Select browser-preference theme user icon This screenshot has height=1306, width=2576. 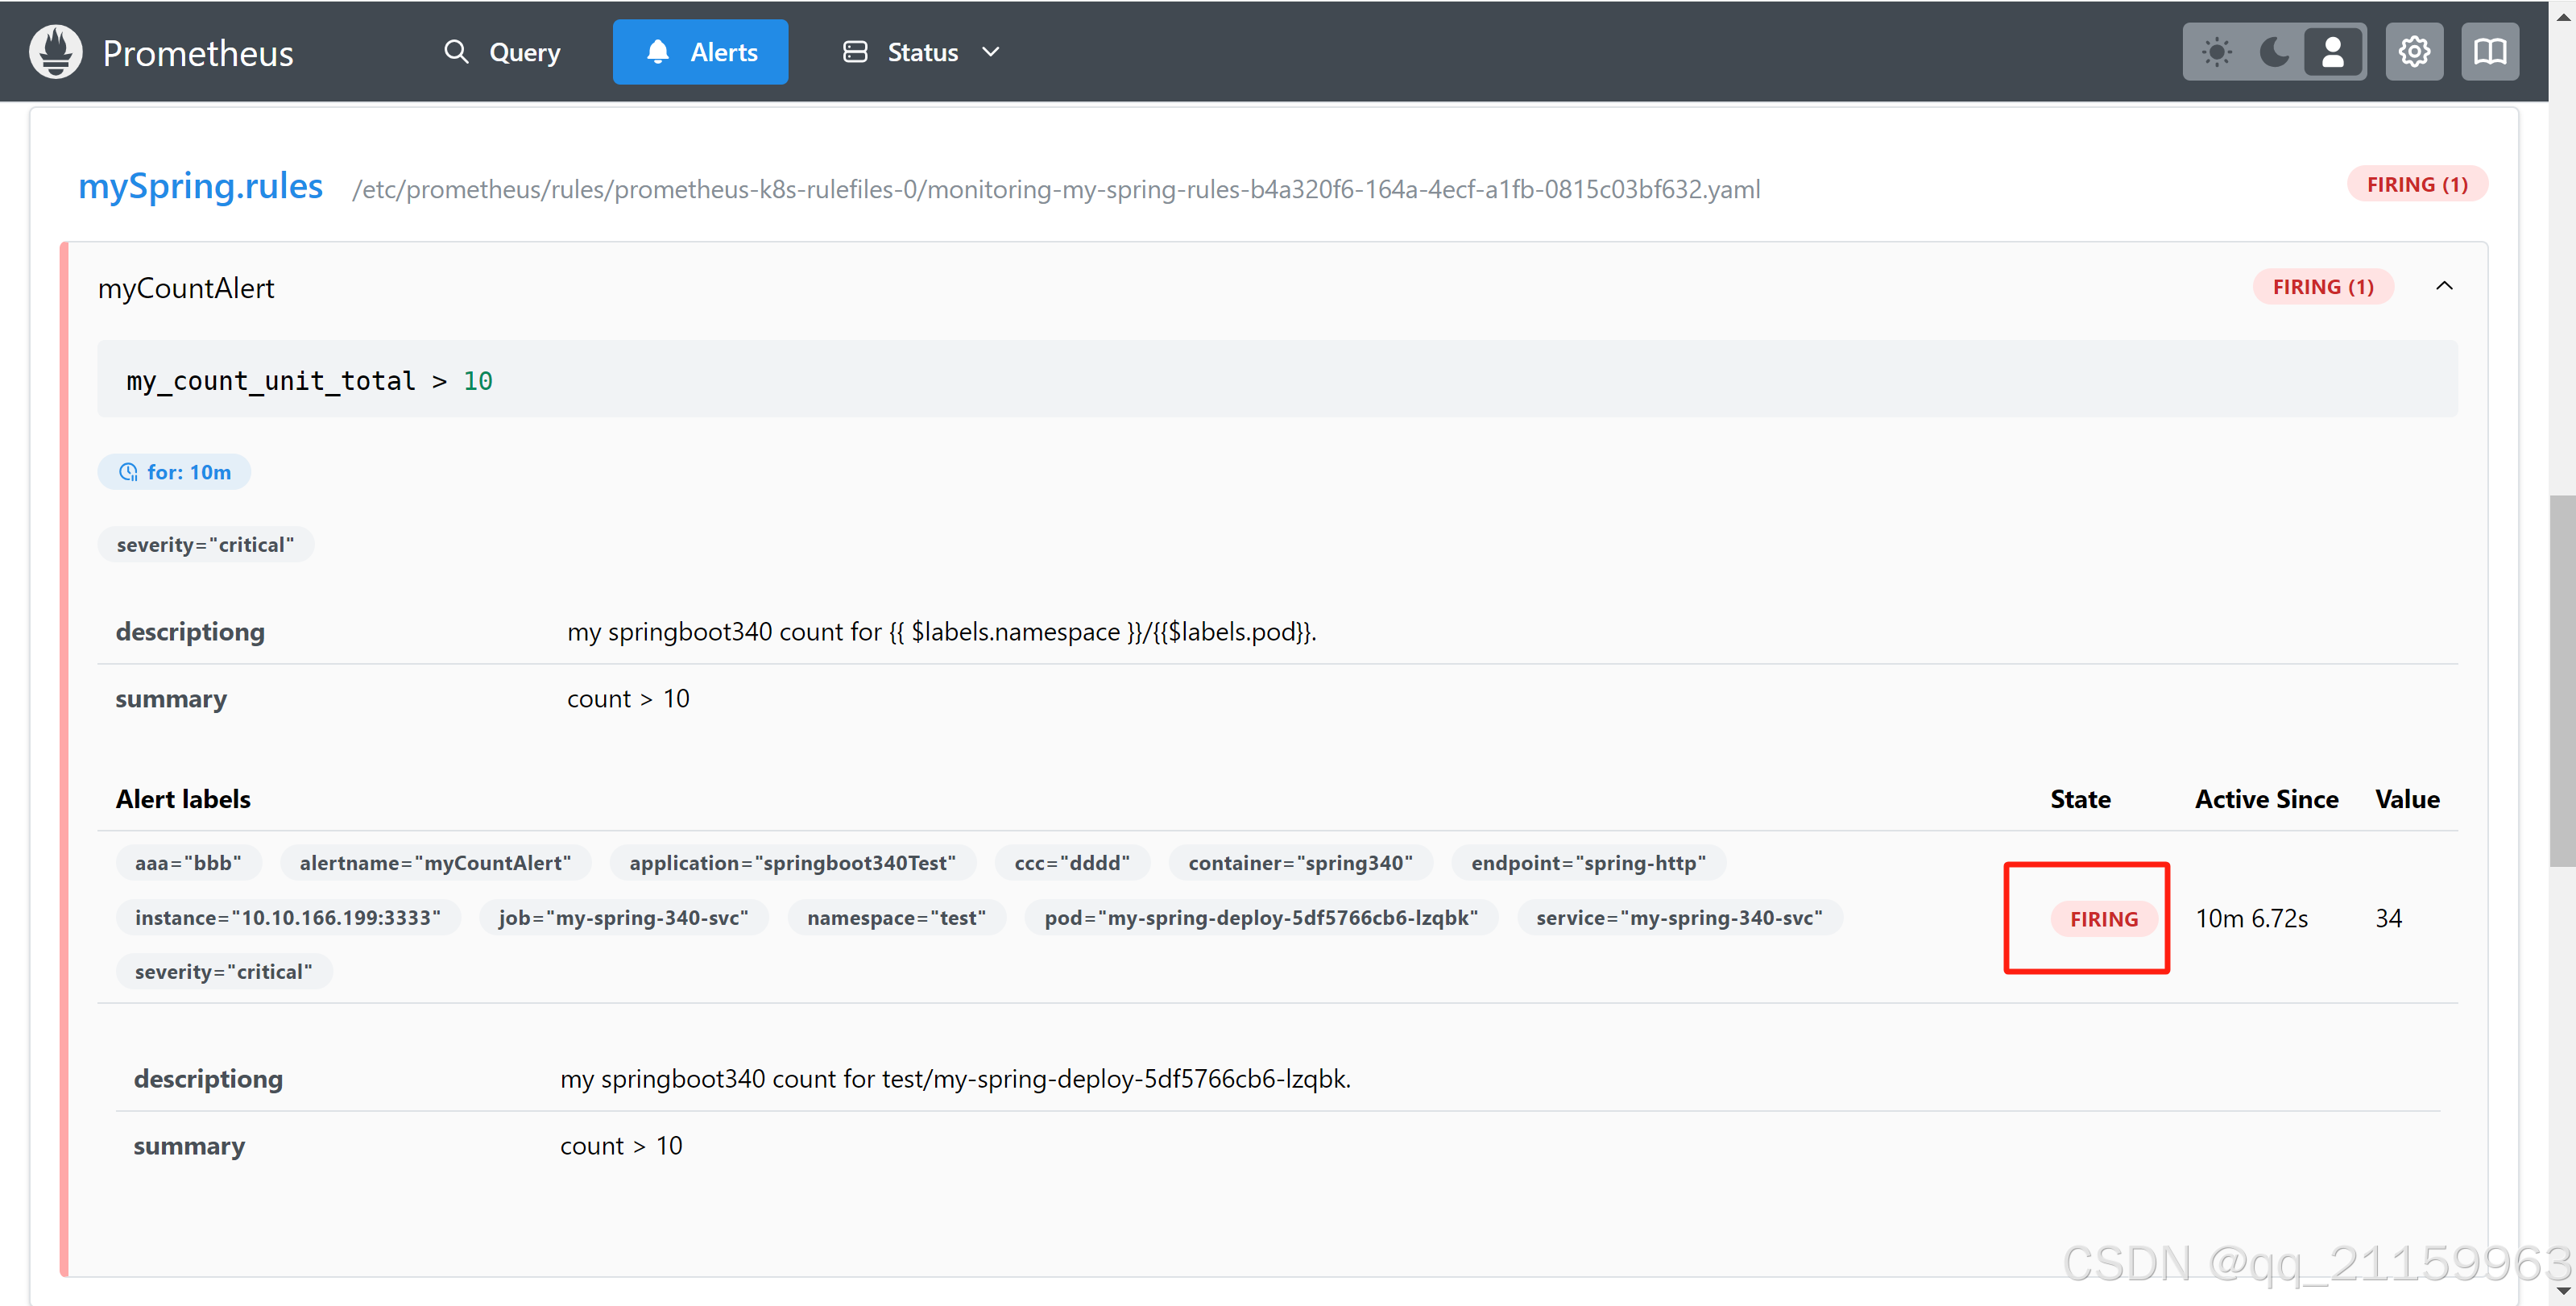pyautogui.click(x=2332, y=52)
